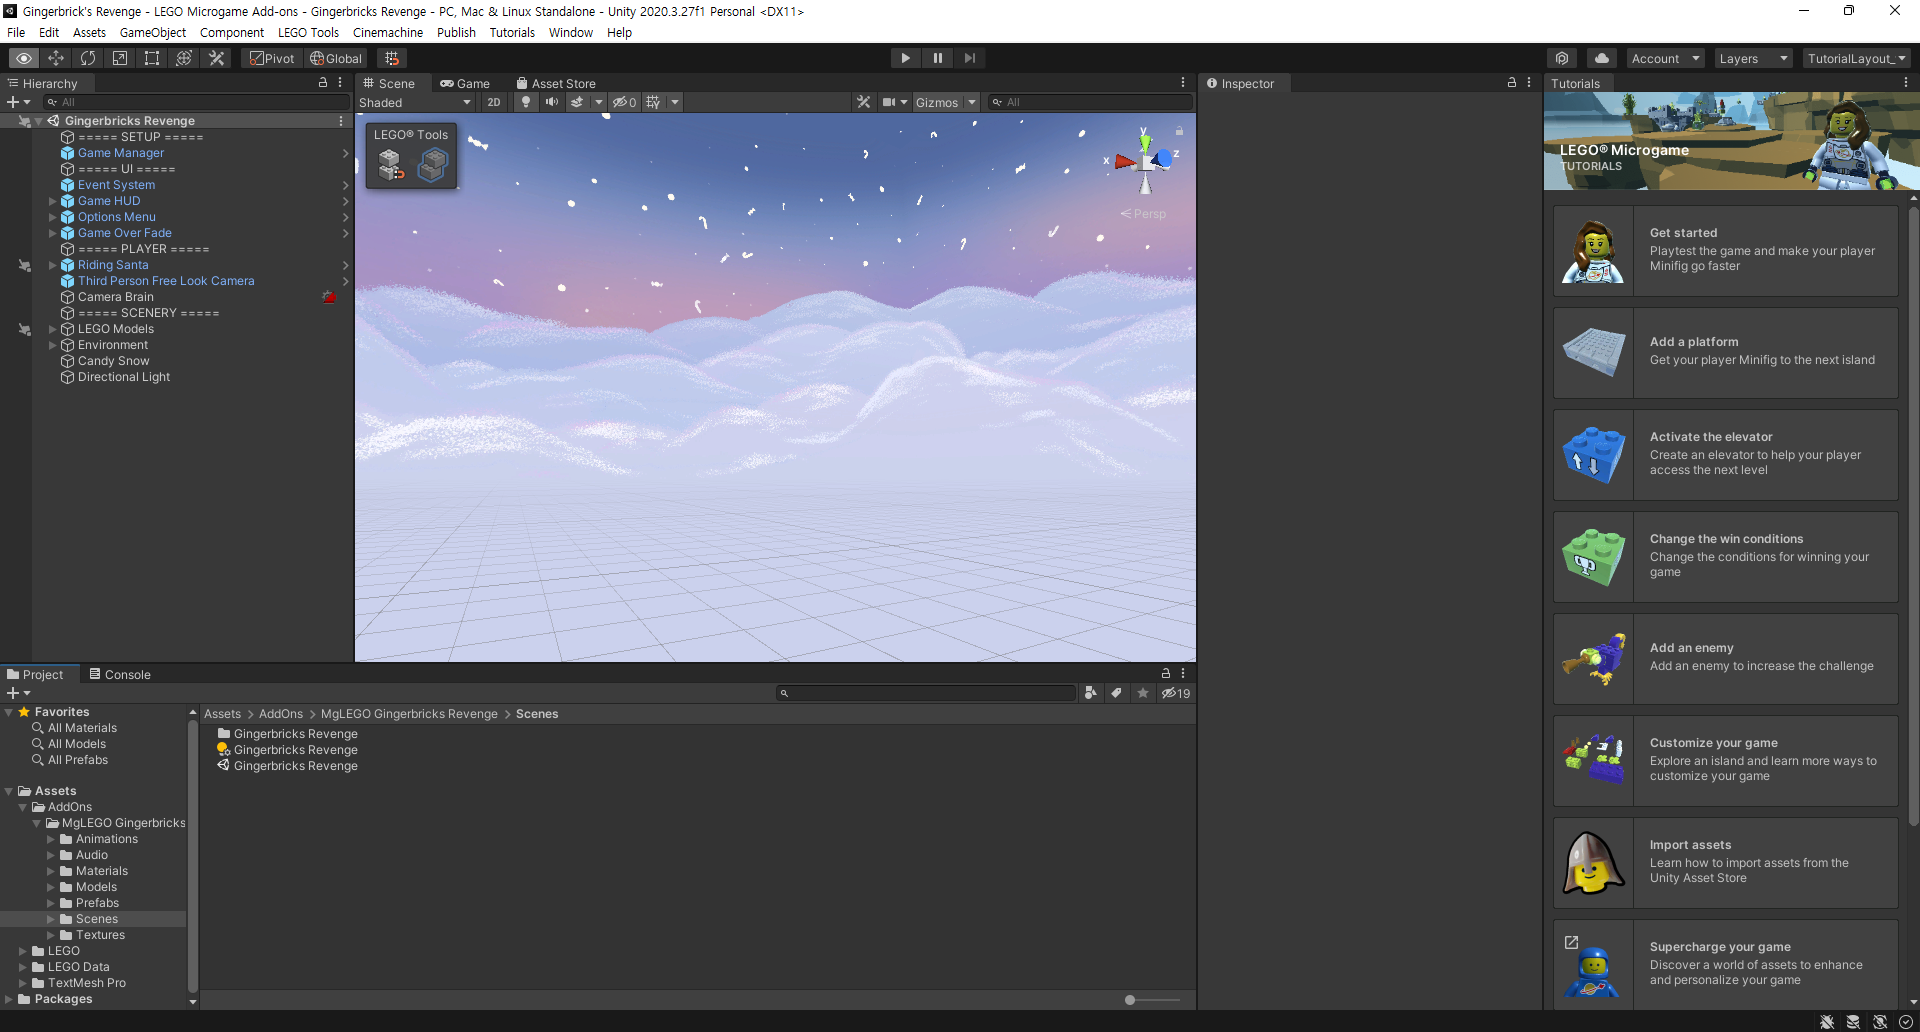The width and height of the screenshot is (1920, 1032).
Task: Open Hierarchy create (+) dropdown
Action: pos(19,102)
